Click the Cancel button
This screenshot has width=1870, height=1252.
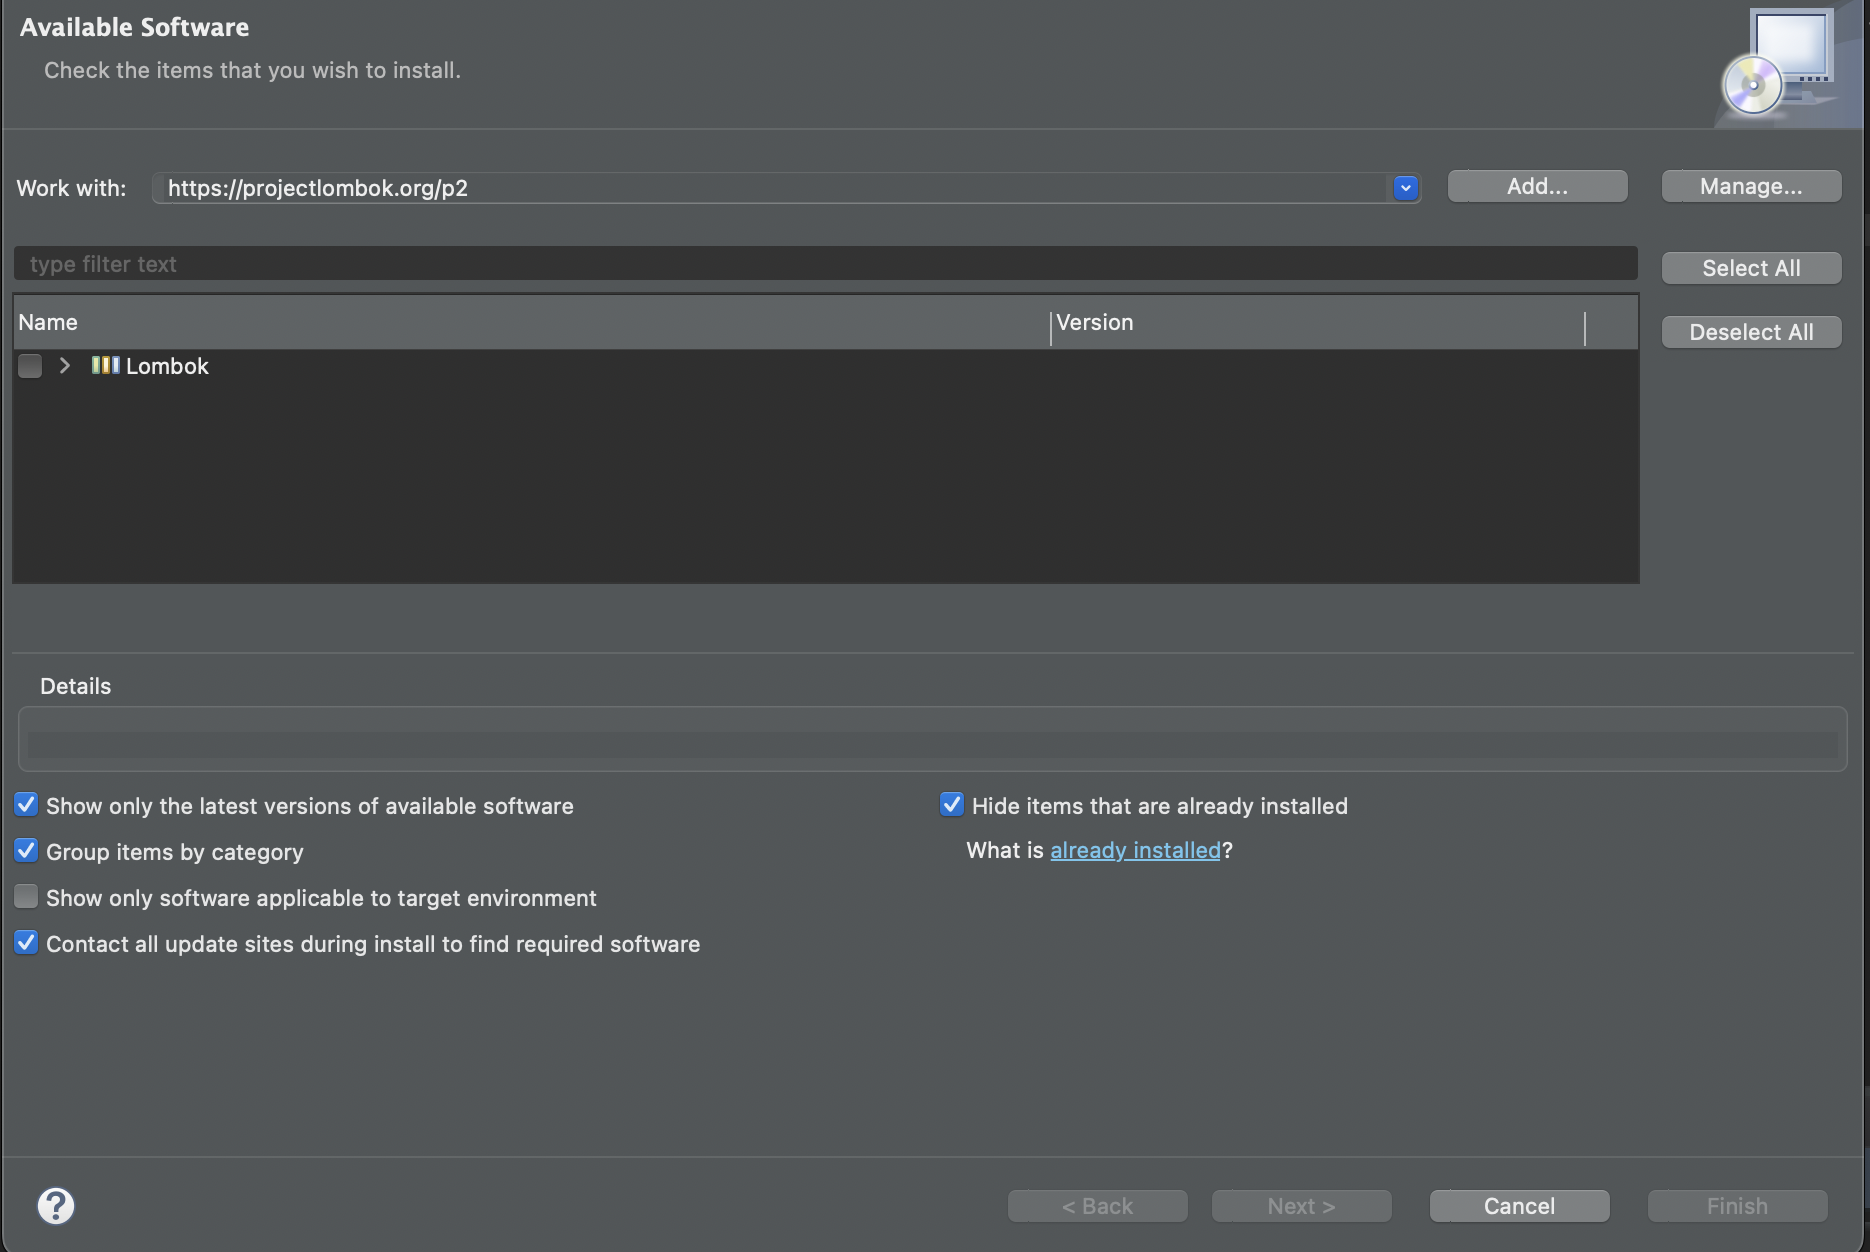pos(1519,1206)
